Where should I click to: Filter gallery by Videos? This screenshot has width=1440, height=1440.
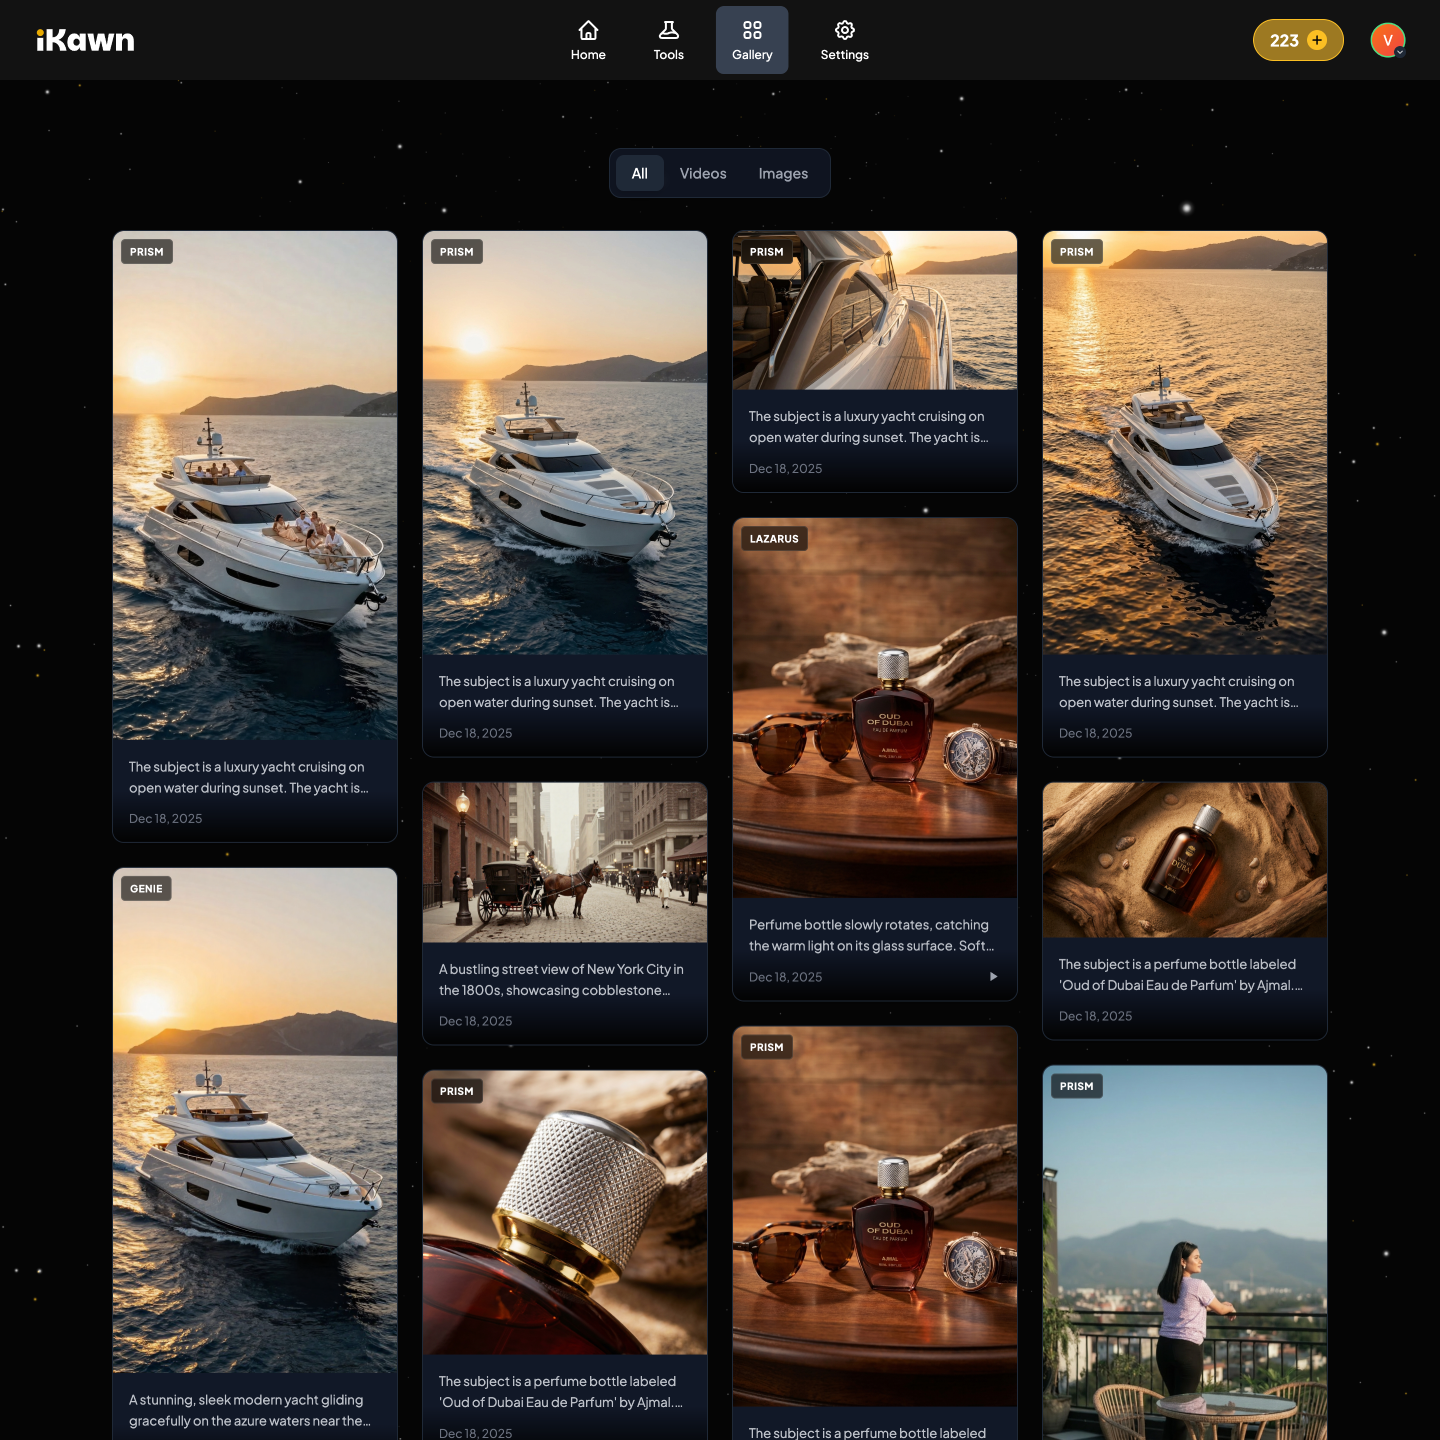coord(703,173)
